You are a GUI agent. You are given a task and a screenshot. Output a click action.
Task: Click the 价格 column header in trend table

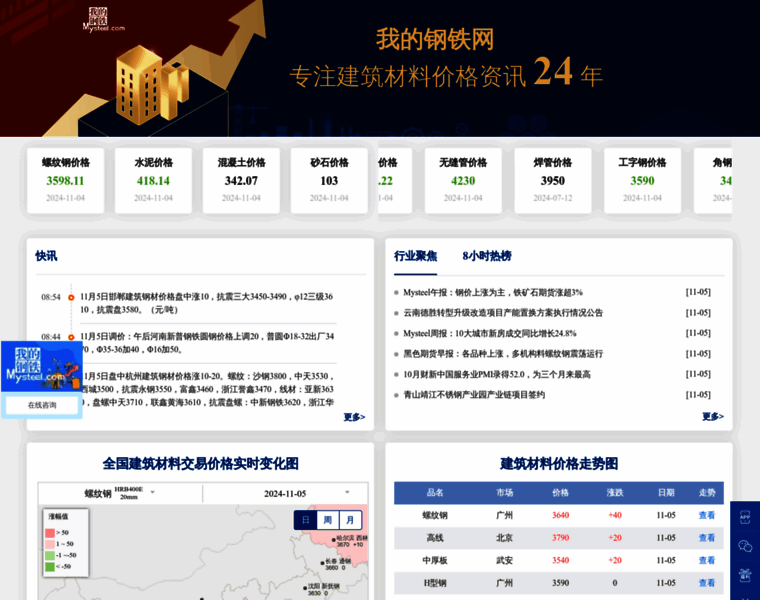(x=560, y=493)
